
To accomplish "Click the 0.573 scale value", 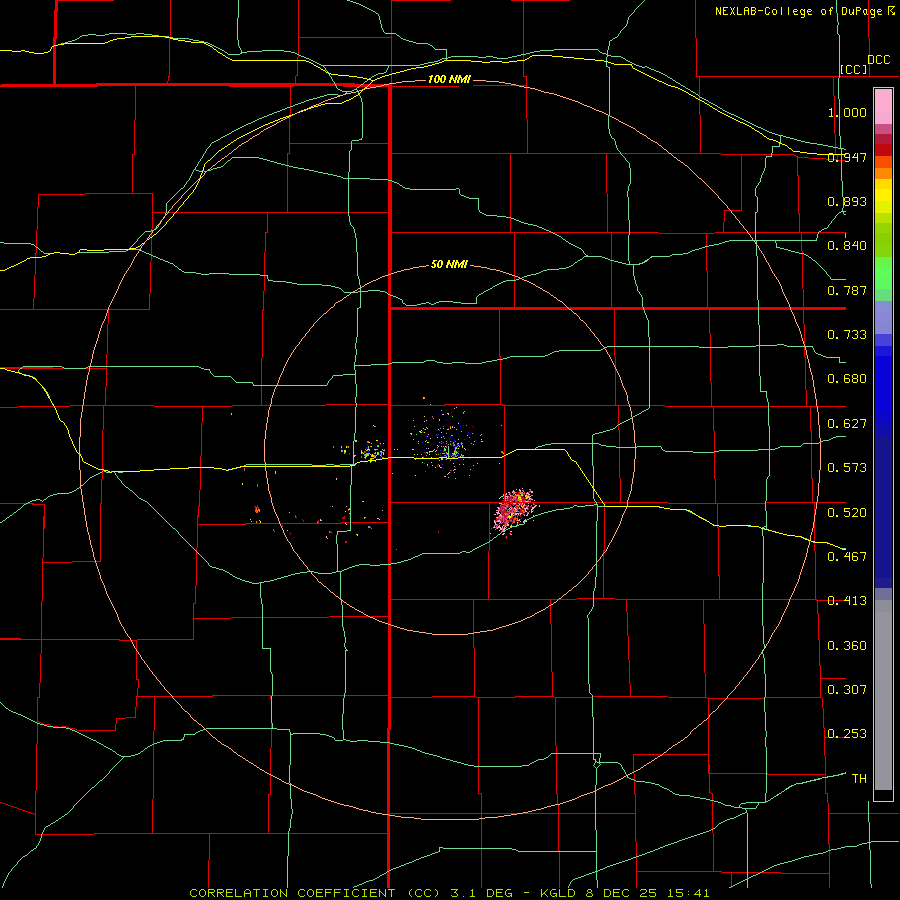I will pos(847,468).
